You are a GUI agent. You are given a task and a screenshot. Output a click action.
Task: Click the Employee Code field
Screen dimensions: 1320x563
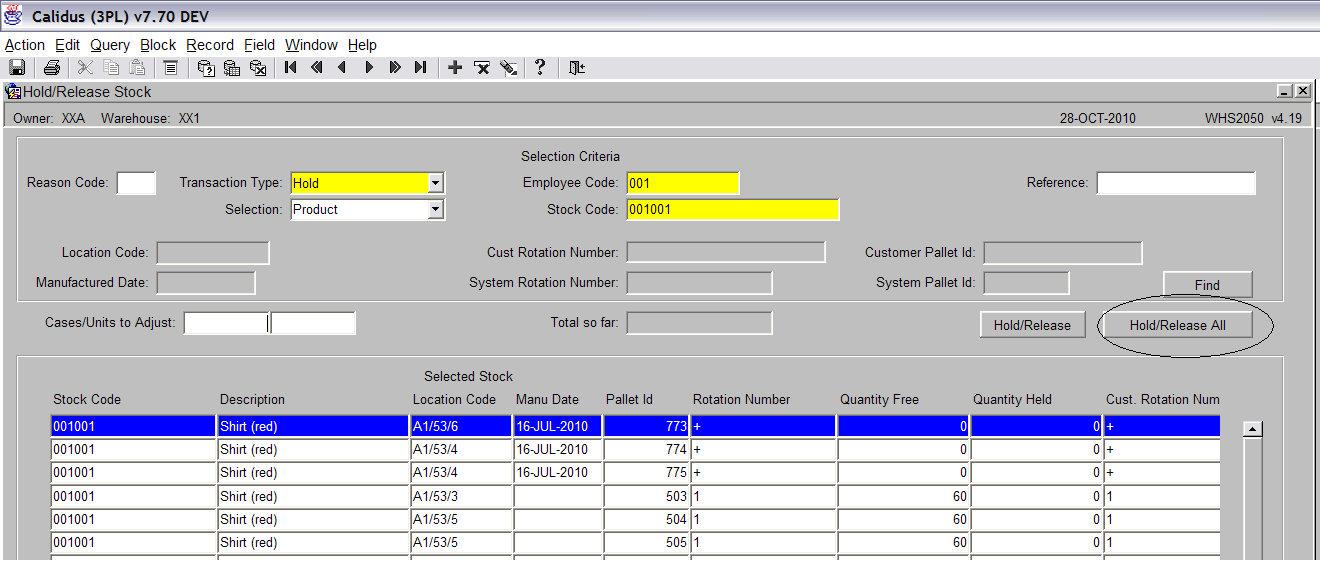[683, 183]
